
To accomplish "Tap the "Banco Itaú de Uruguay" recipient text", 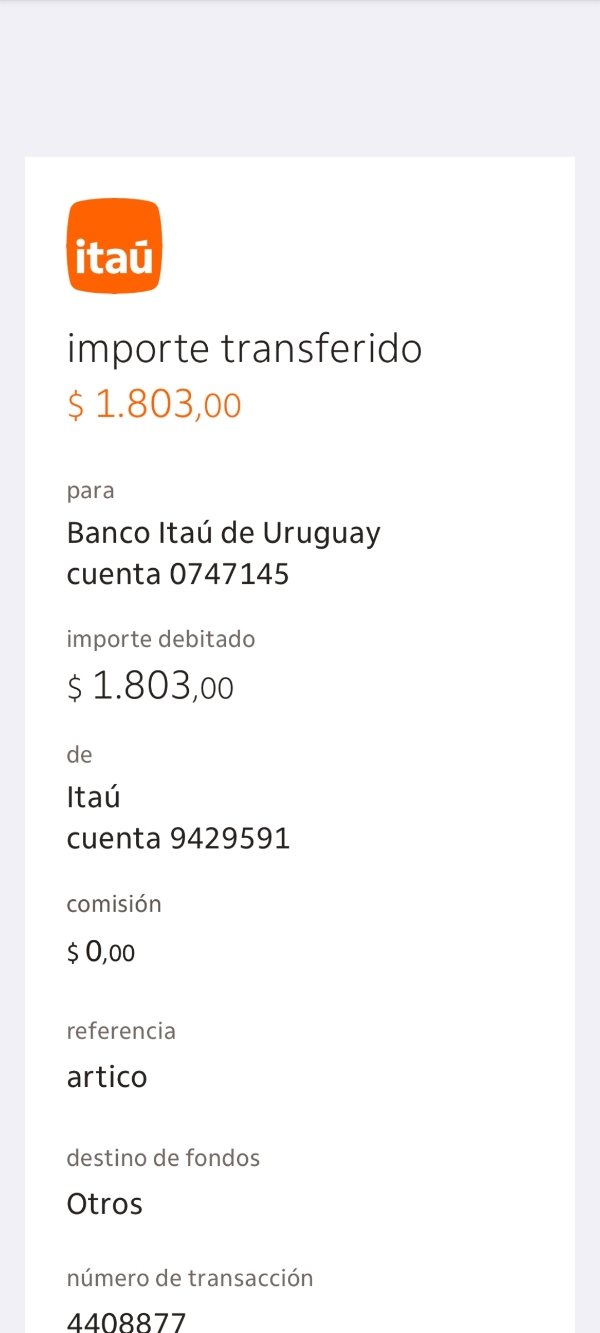I will [x=223, y=533].
